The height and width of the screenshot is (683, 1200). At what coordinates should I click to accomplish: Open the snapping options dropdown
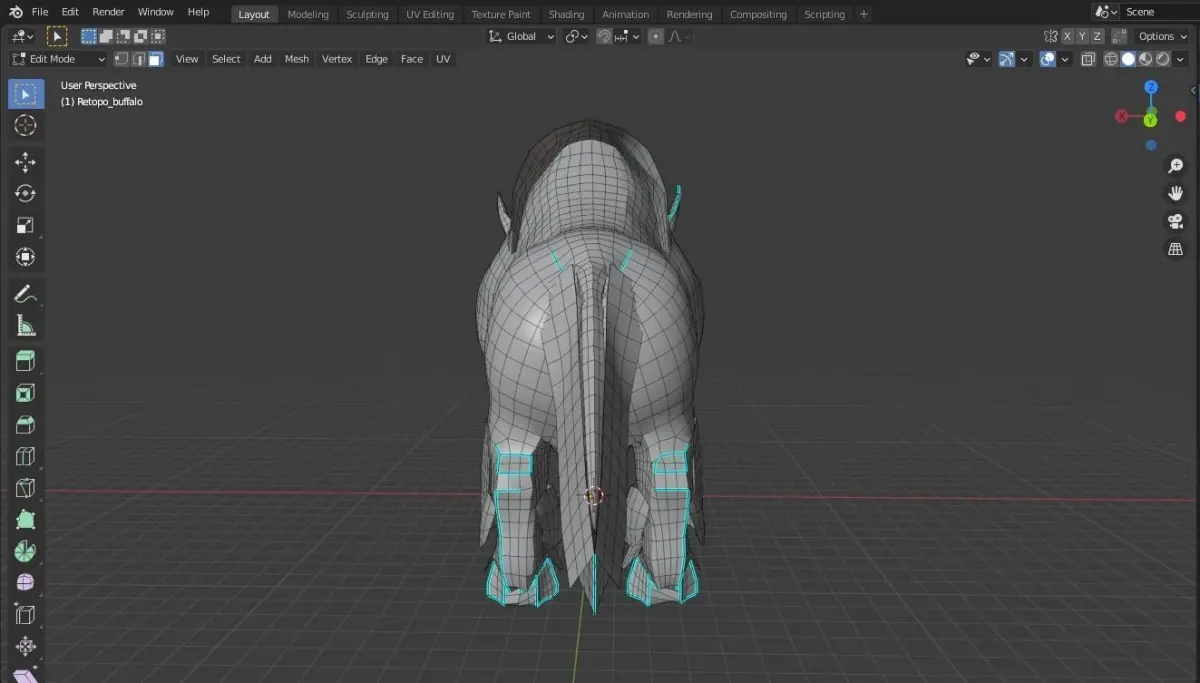[x=627, y=36]
